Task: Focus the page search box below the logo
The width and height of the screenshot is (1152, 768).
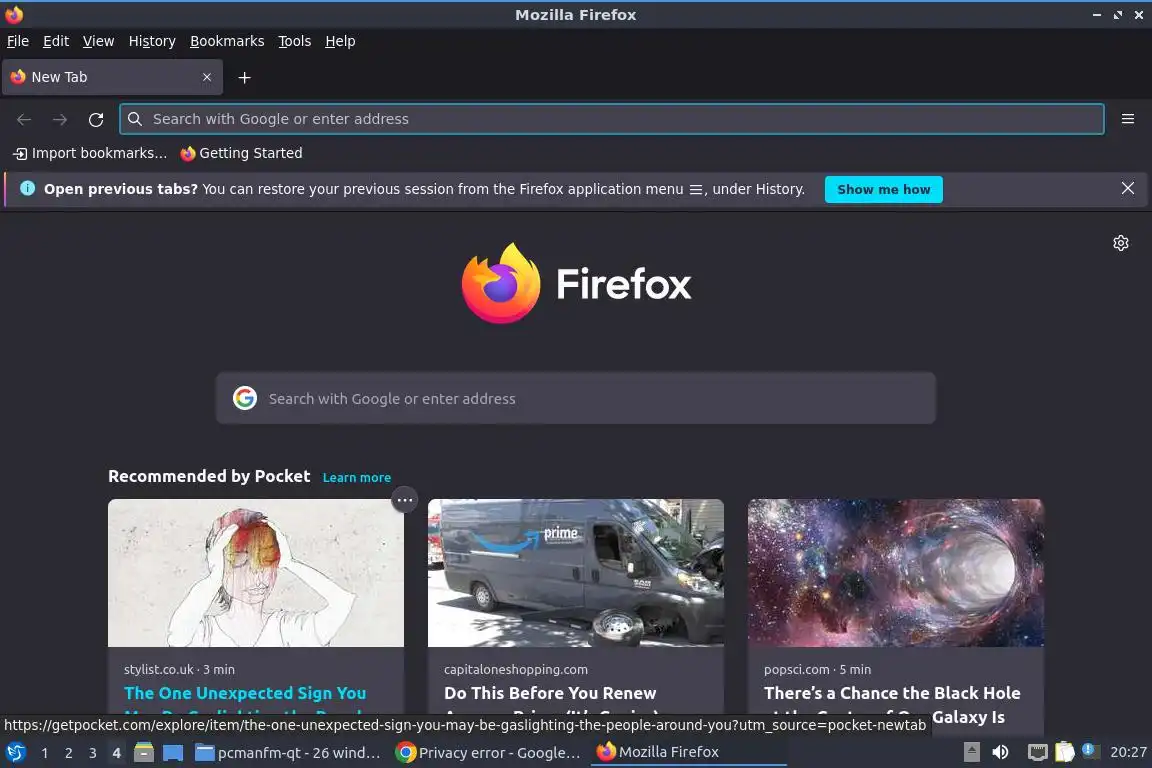Action: coord(576,398)
